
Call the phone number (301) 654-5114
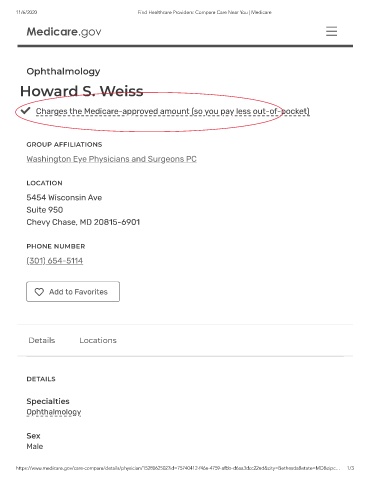coord(55,261)
